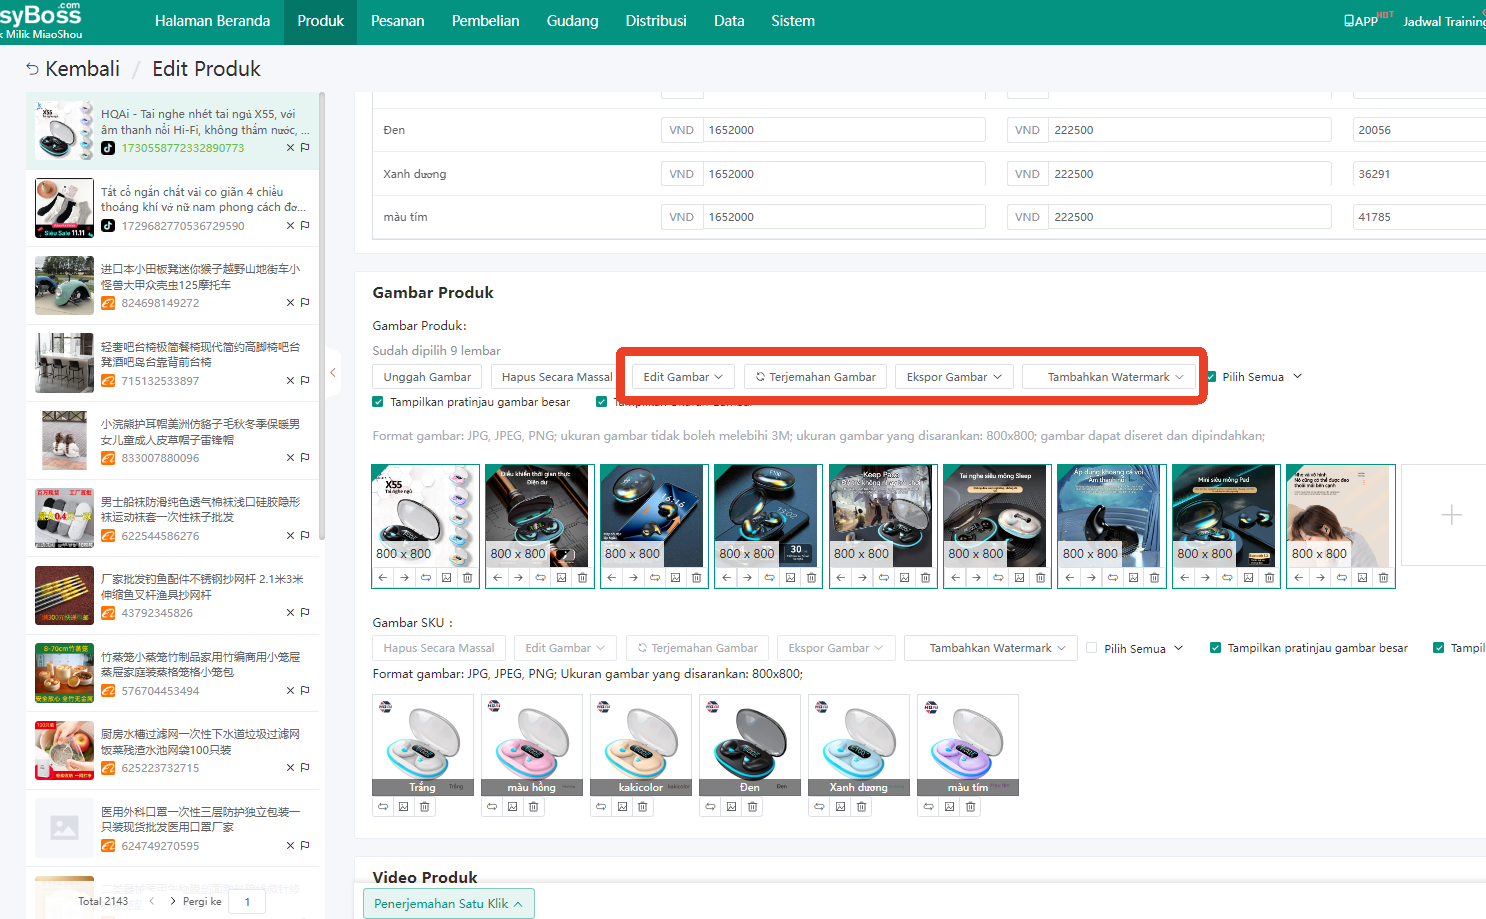
Task: Flag product 1729682770536729590 in sidebar
Action: coord(305,225)
